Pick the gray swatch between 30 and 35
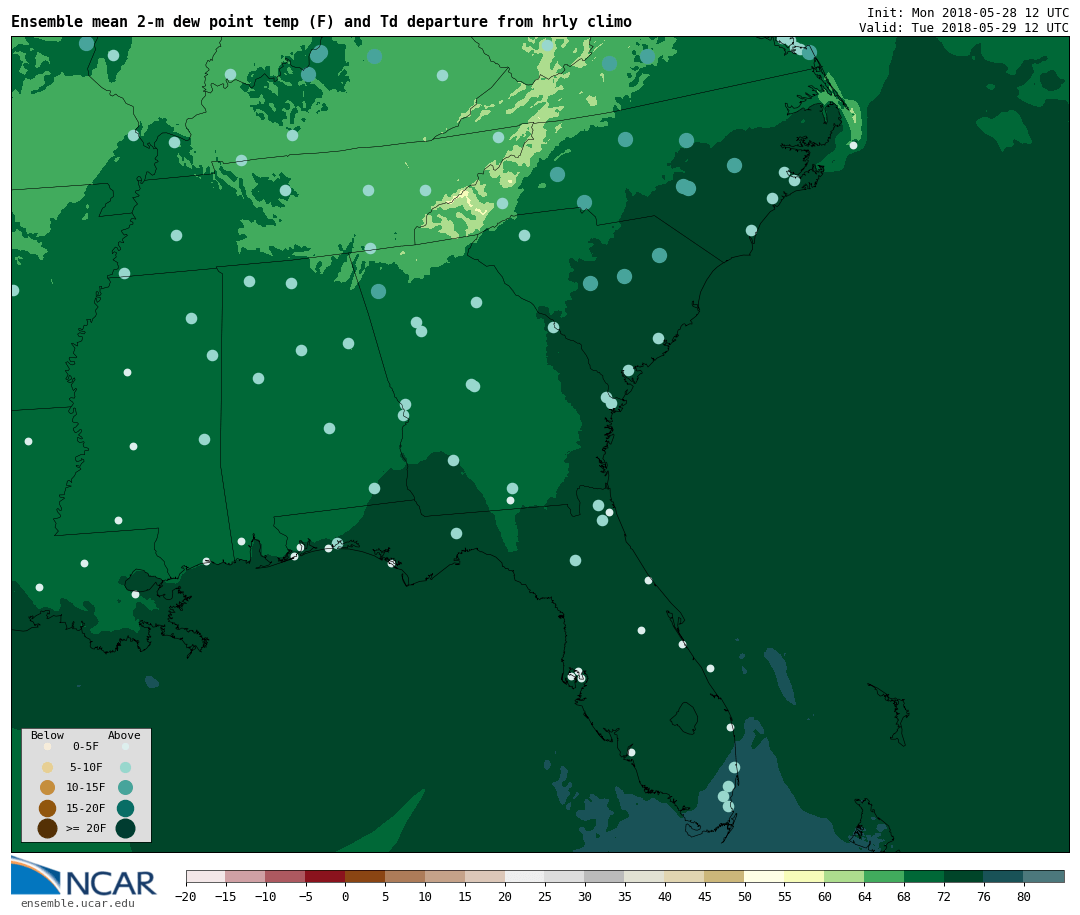This screenshot has height=915, width=1080. tap(605, 876)
